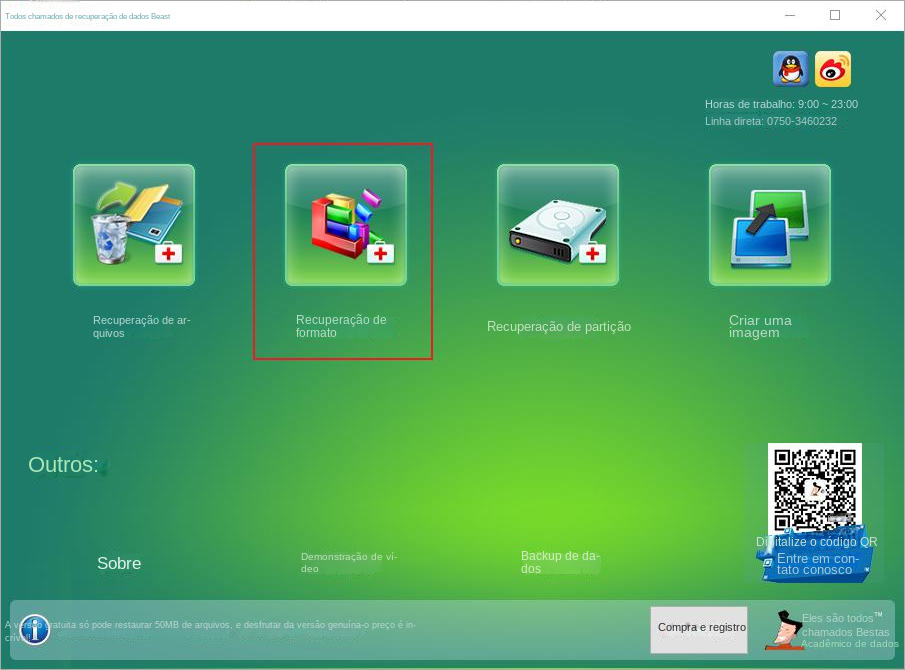
Task: Open the Criar uma imagem tool
Action: click(769, 224)
